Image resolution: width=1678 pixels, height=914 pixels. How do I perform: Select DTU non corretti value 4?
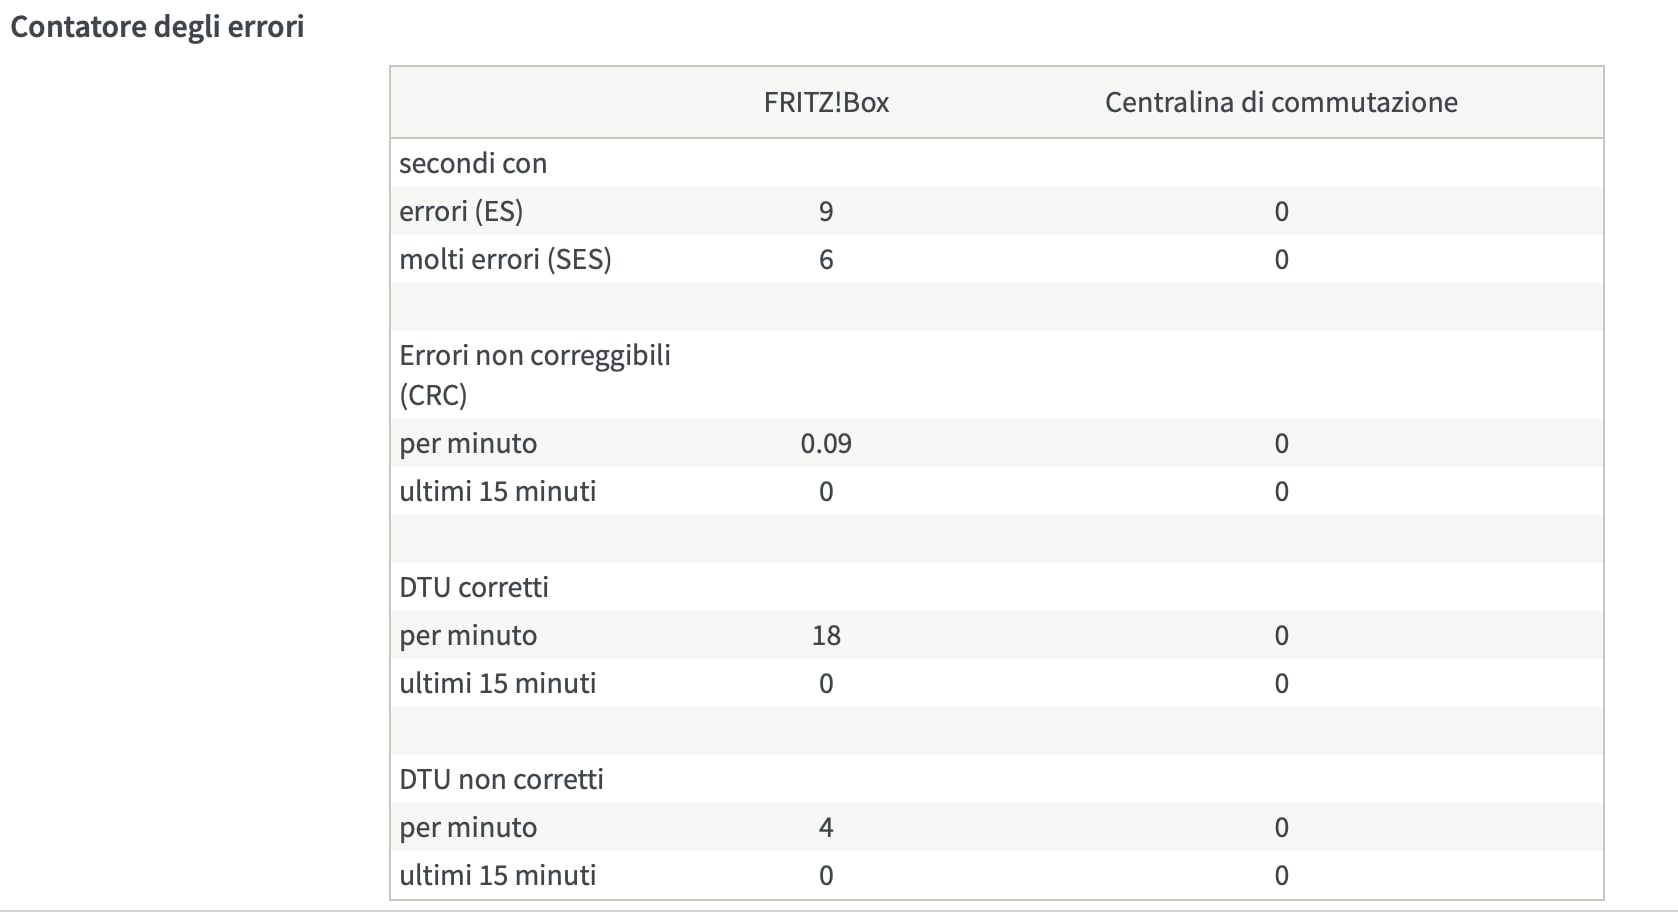[826, 827]
